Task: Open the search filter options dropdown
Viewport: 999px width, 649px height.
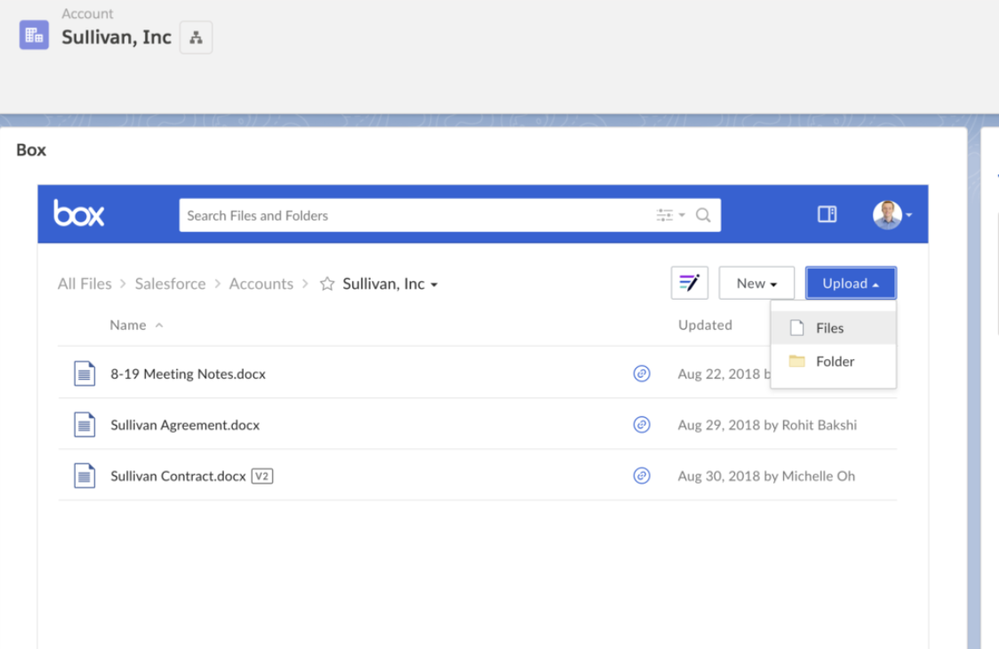Action: click(x=670, y=215)
